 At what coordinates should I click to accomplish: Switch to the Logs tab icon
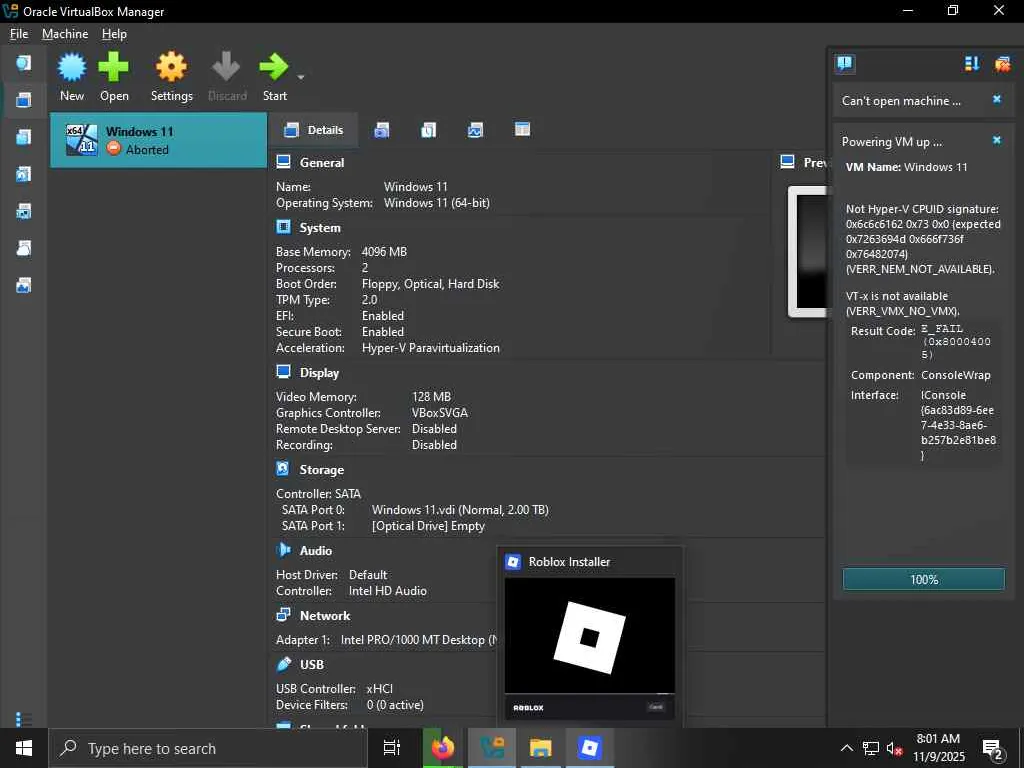tap(428, 130)
